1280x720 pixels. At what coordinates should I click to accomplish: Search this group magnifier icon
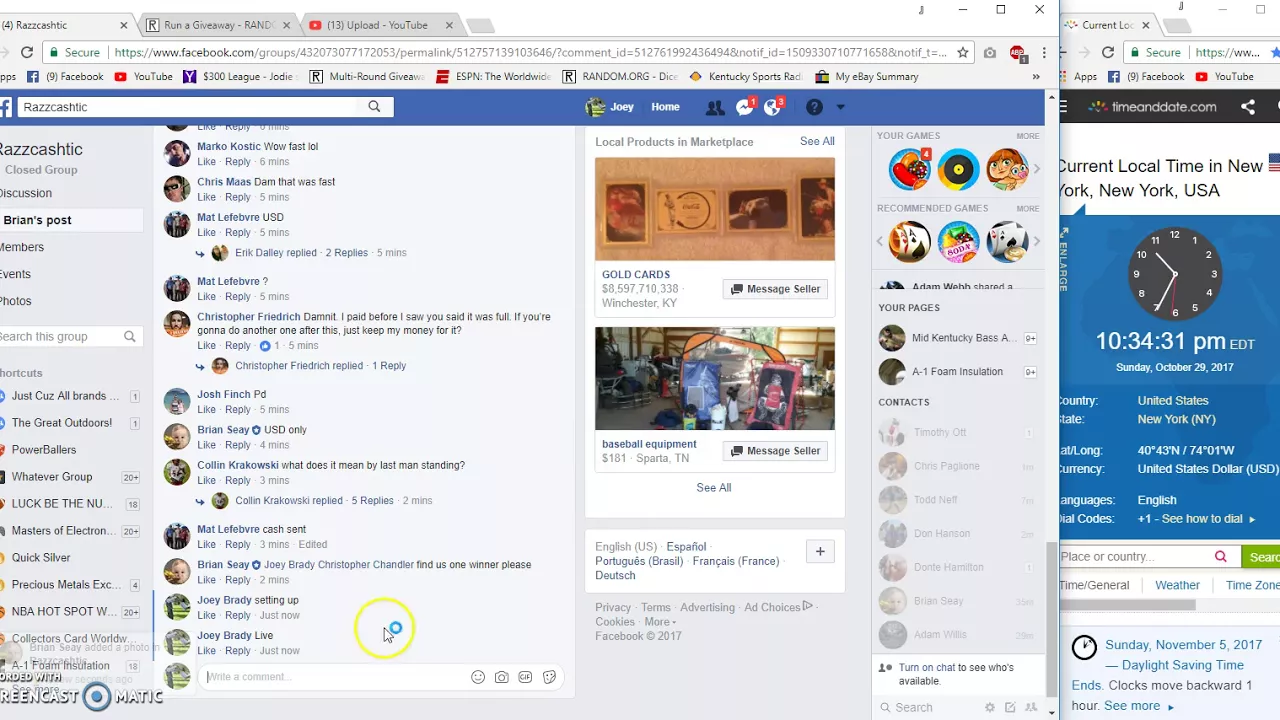coord(130,337)
